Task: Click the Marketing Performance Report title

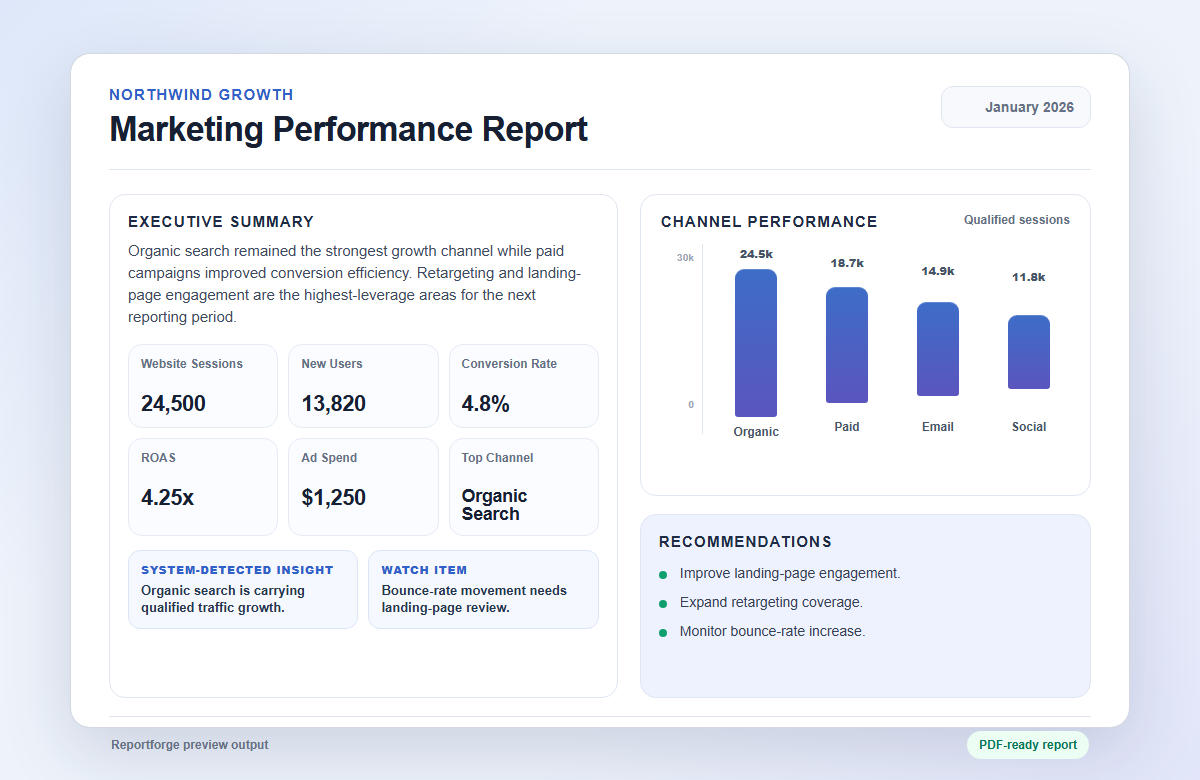Action: tap(348, 130)
